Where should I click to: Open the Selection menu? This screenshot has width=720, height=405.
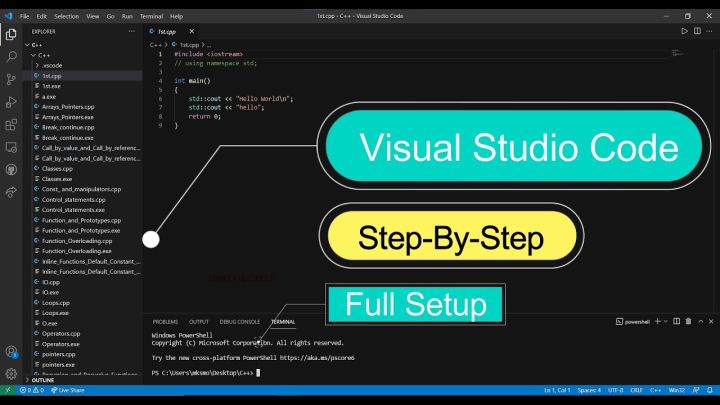(67, 16)
